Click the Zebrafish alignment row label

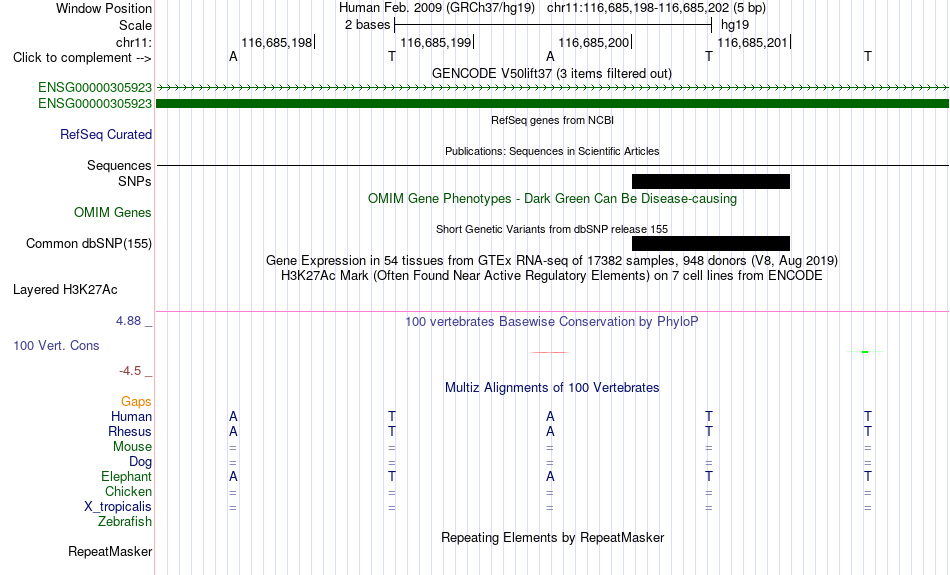(125, 521)
